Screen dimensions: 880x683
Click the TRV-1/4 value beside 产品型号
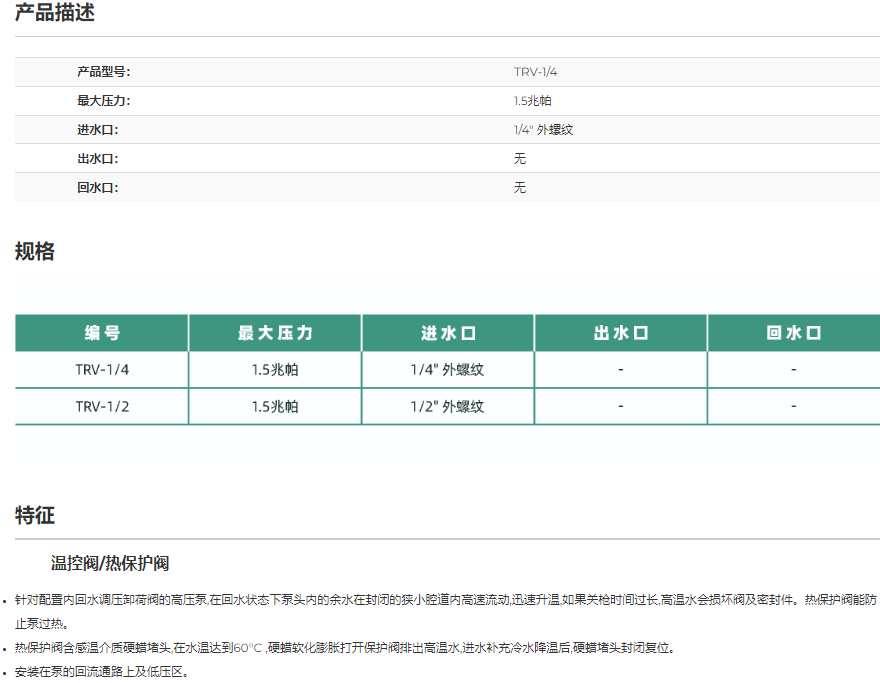pos(535,72)
